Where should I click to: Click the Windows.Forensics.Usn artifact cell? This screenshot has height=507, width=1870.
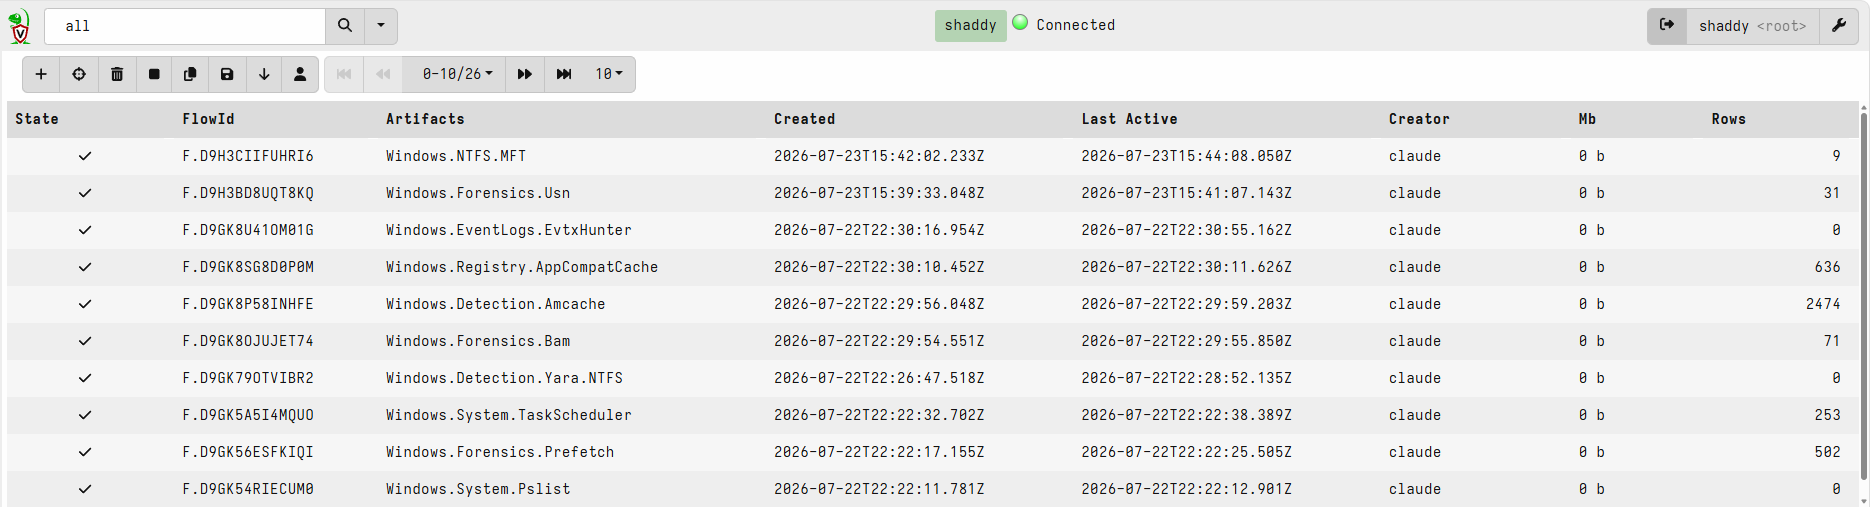pyautogui.click(x=478, y=193)
